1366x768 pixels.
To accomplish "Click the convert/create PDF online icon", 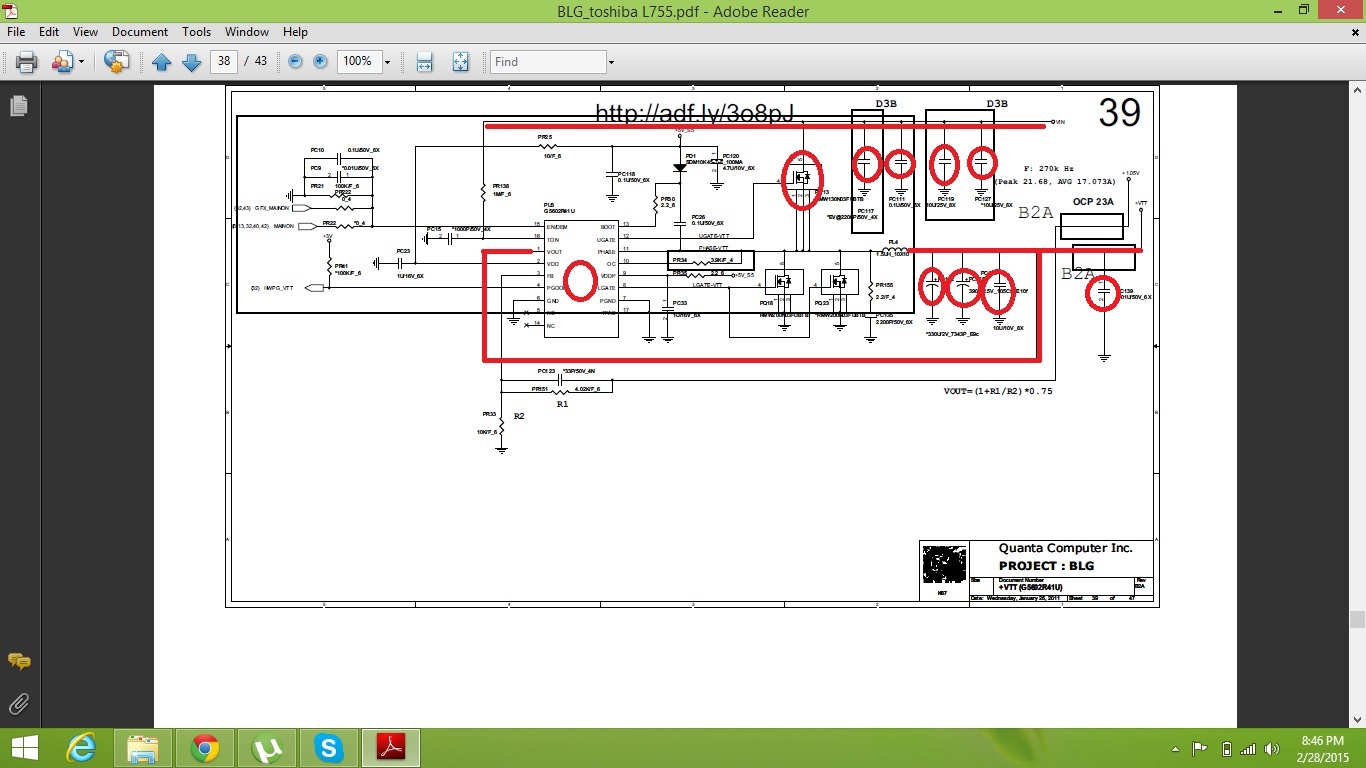I will tap(116, 62).
